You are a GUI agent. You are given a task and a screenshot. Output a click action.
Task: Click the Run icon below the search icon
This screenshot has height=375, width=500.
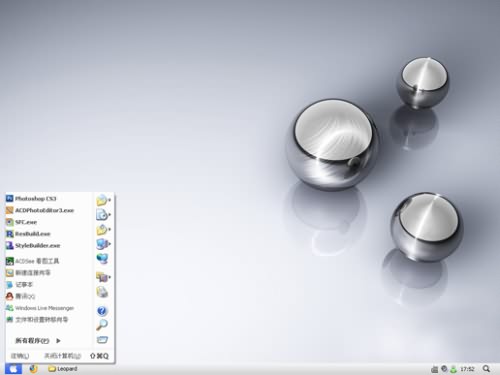[102, 340]
